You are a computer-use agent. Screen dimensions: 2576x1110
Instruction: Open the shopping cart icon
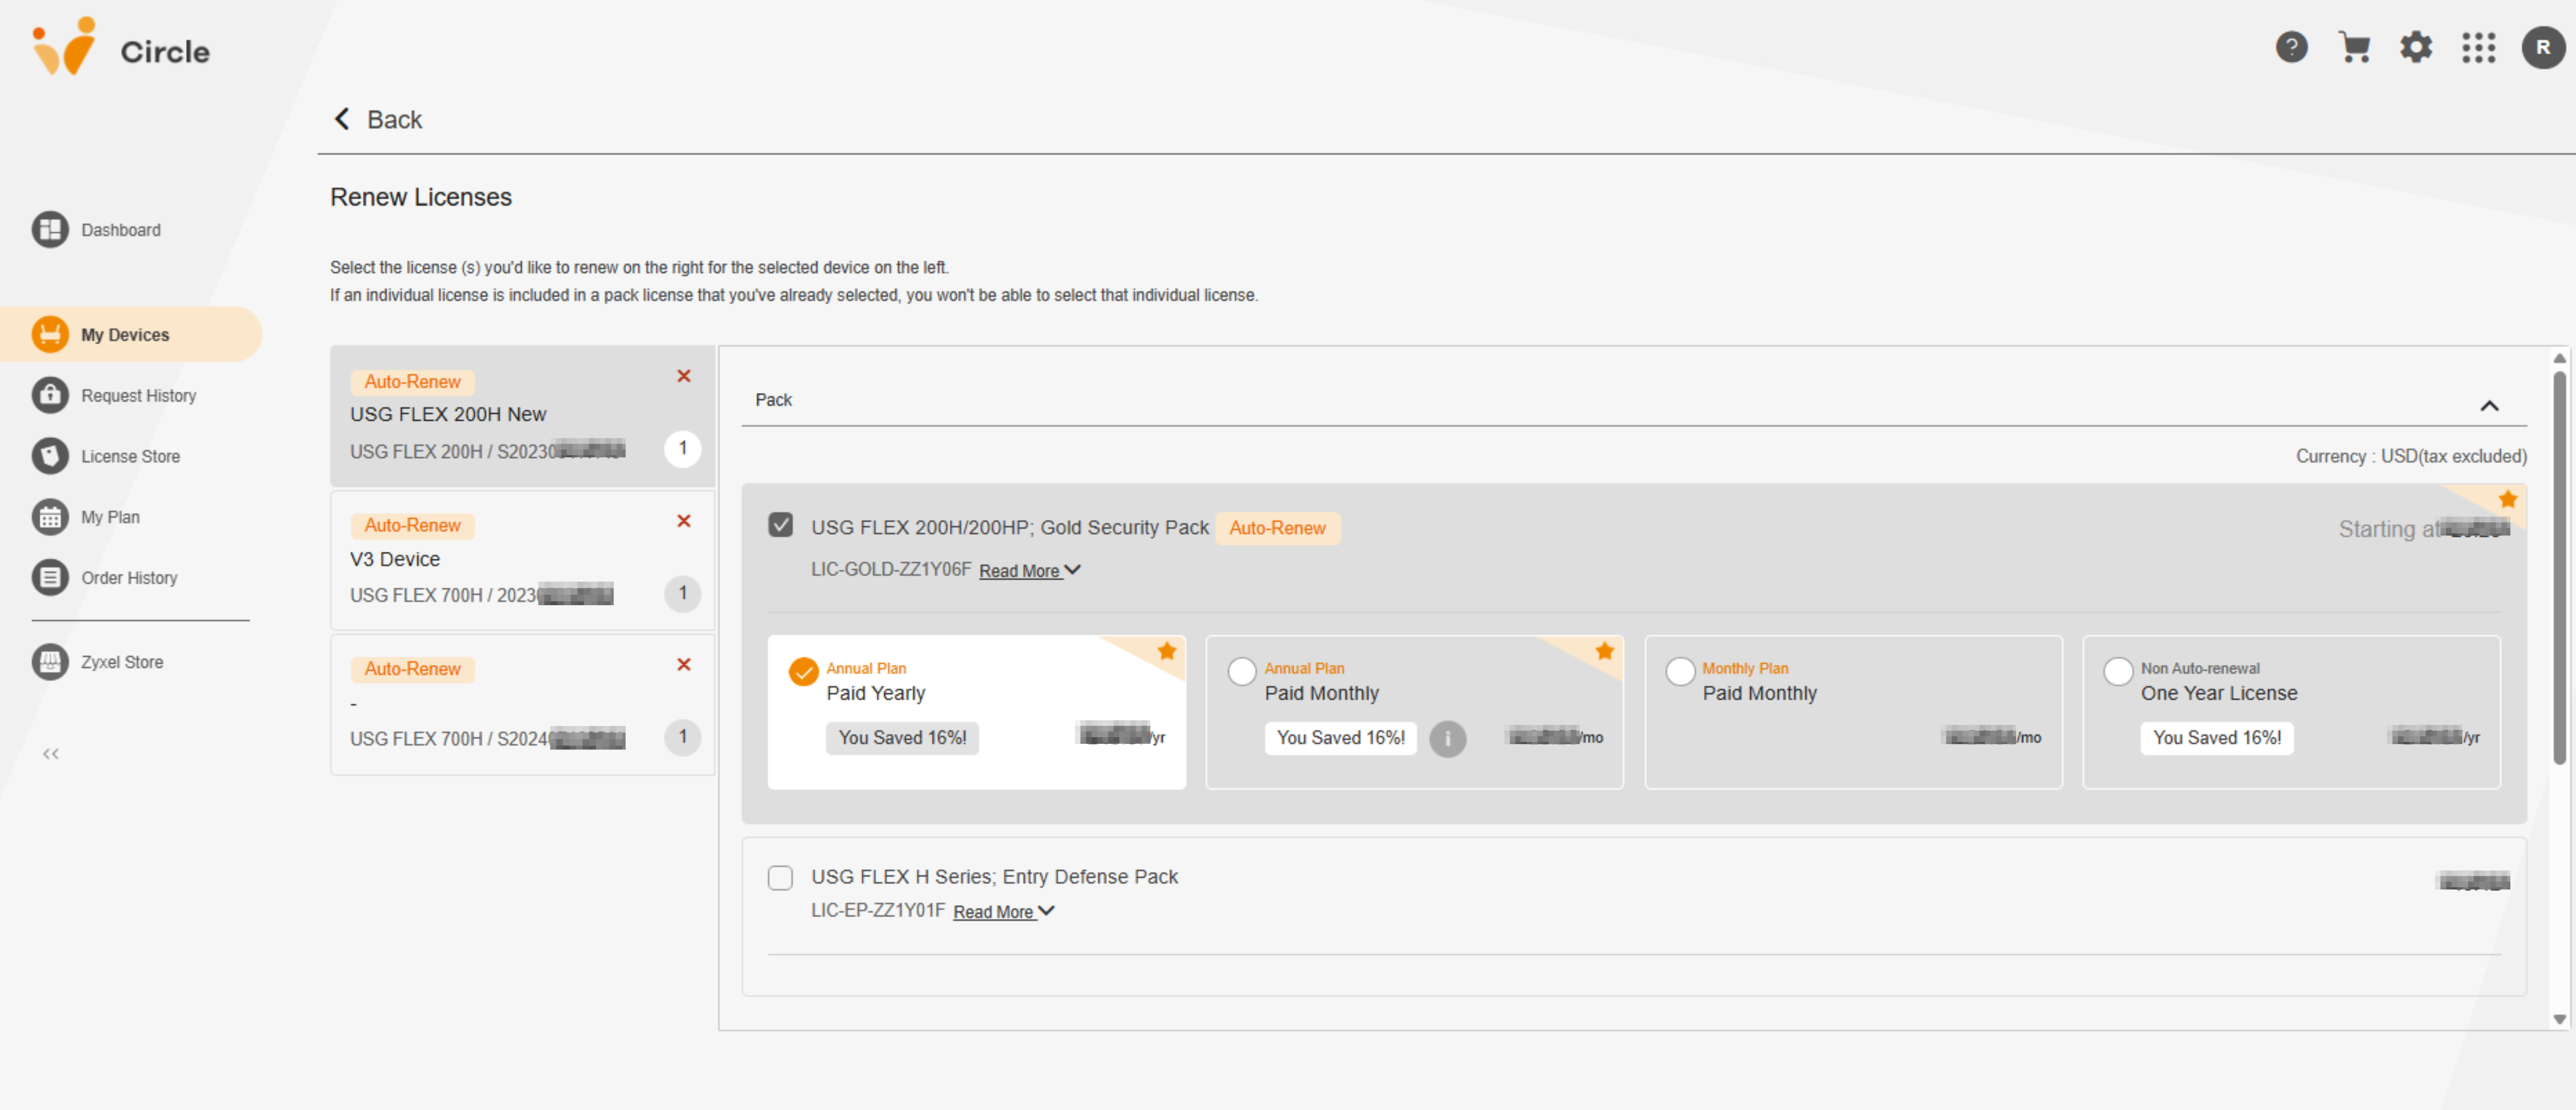point(2354,47)
